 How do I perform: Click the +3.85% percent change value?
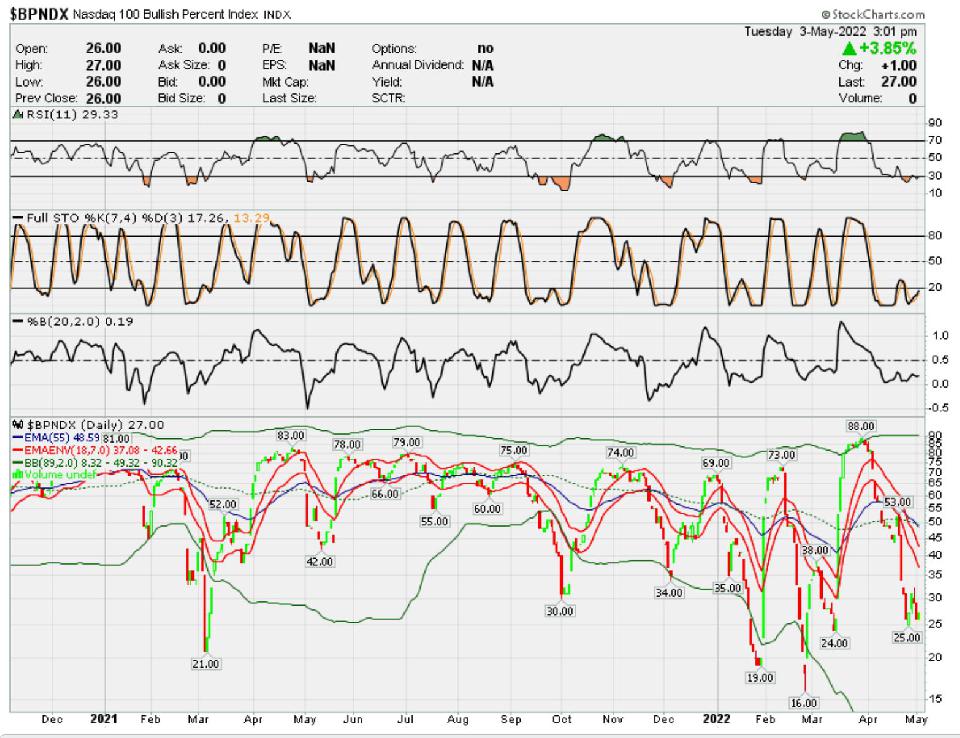(888, 48)
